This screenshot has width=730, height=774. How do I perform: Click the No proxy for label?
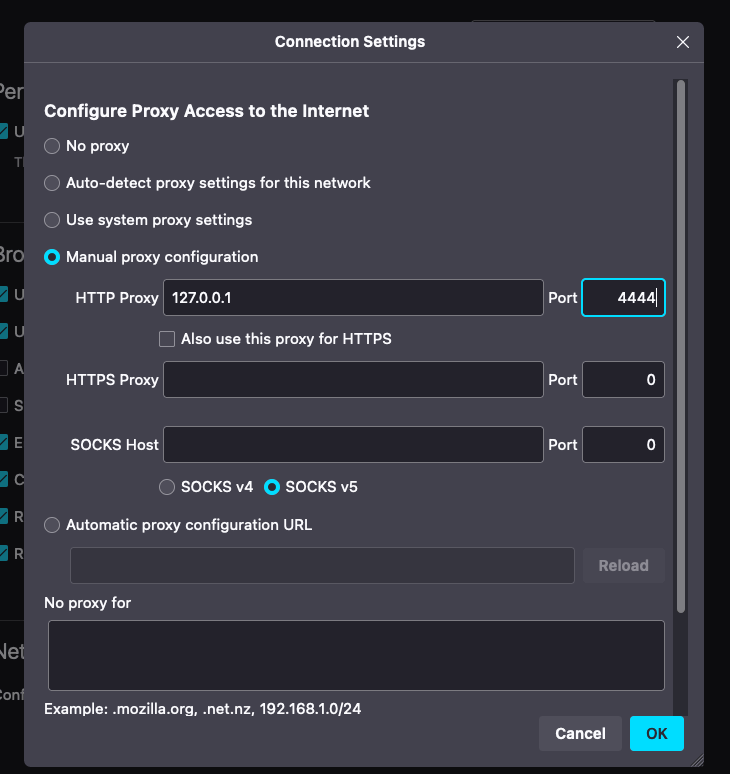(87, 603)
